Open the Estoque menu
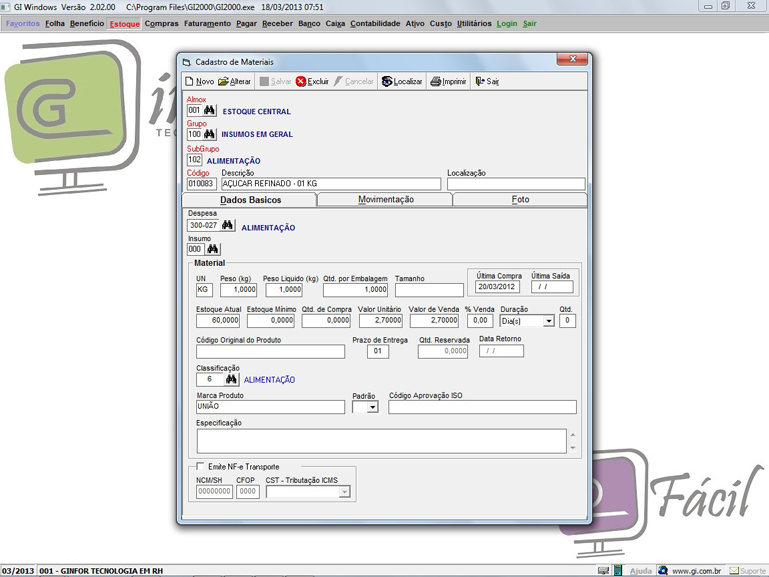Image resolution: width=769 pixels, height=577 pixels. click(125, 24)
